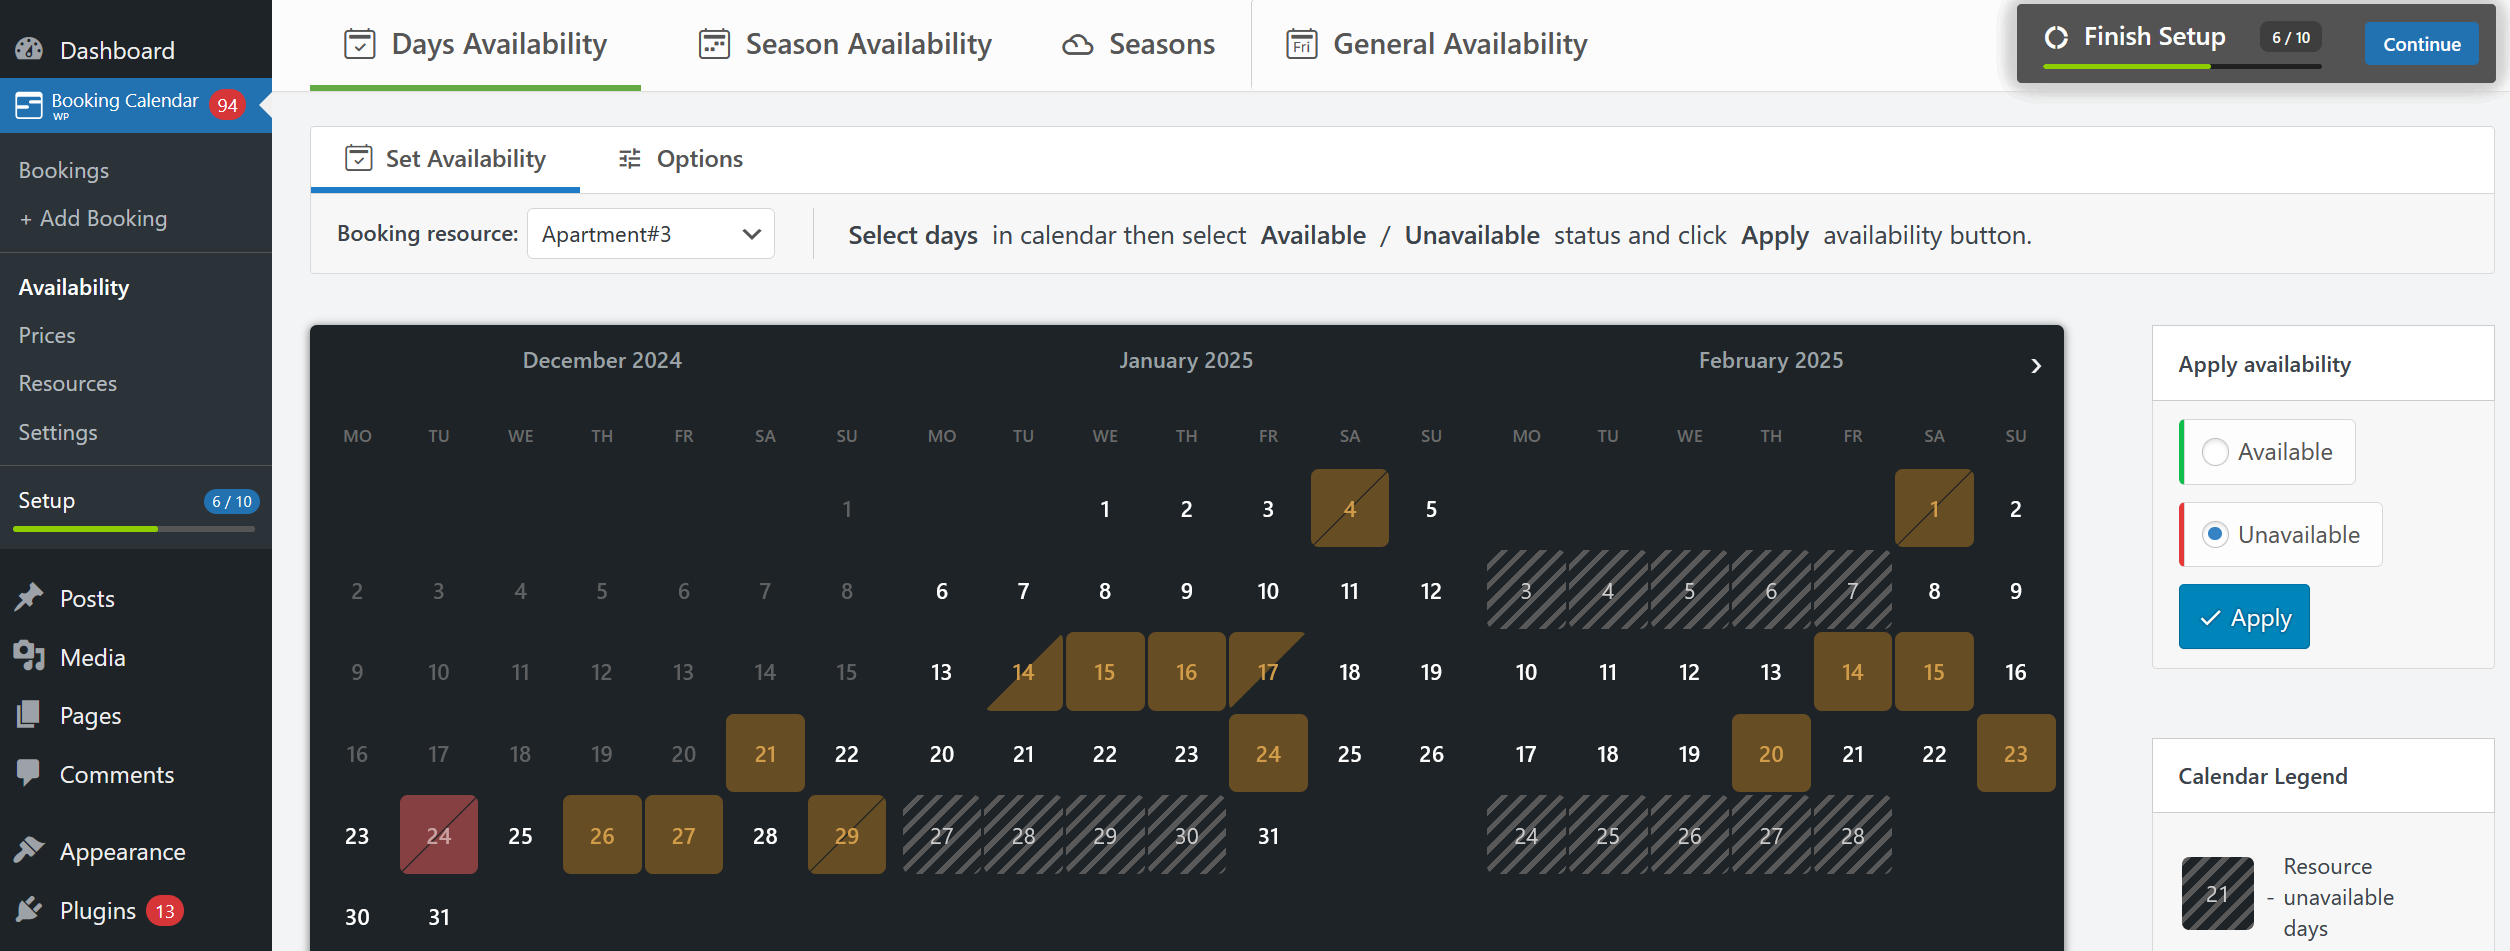Click the Seasons cloud icon
Screen dimensions: 2510x951
[1077, 45]
